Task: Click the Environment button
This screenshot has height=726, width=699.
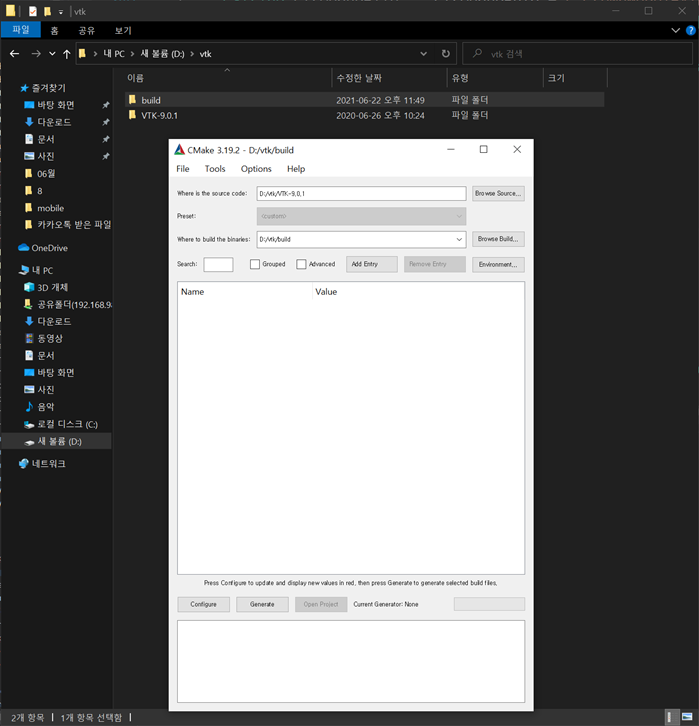Action: click(x=498, y=264)
